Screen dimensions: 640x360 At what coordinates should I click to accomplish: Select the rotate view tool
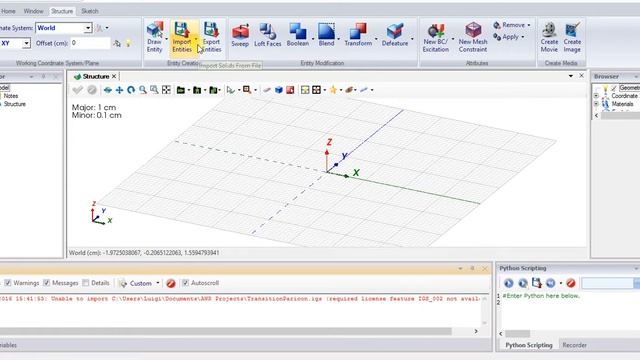(131, 90)
